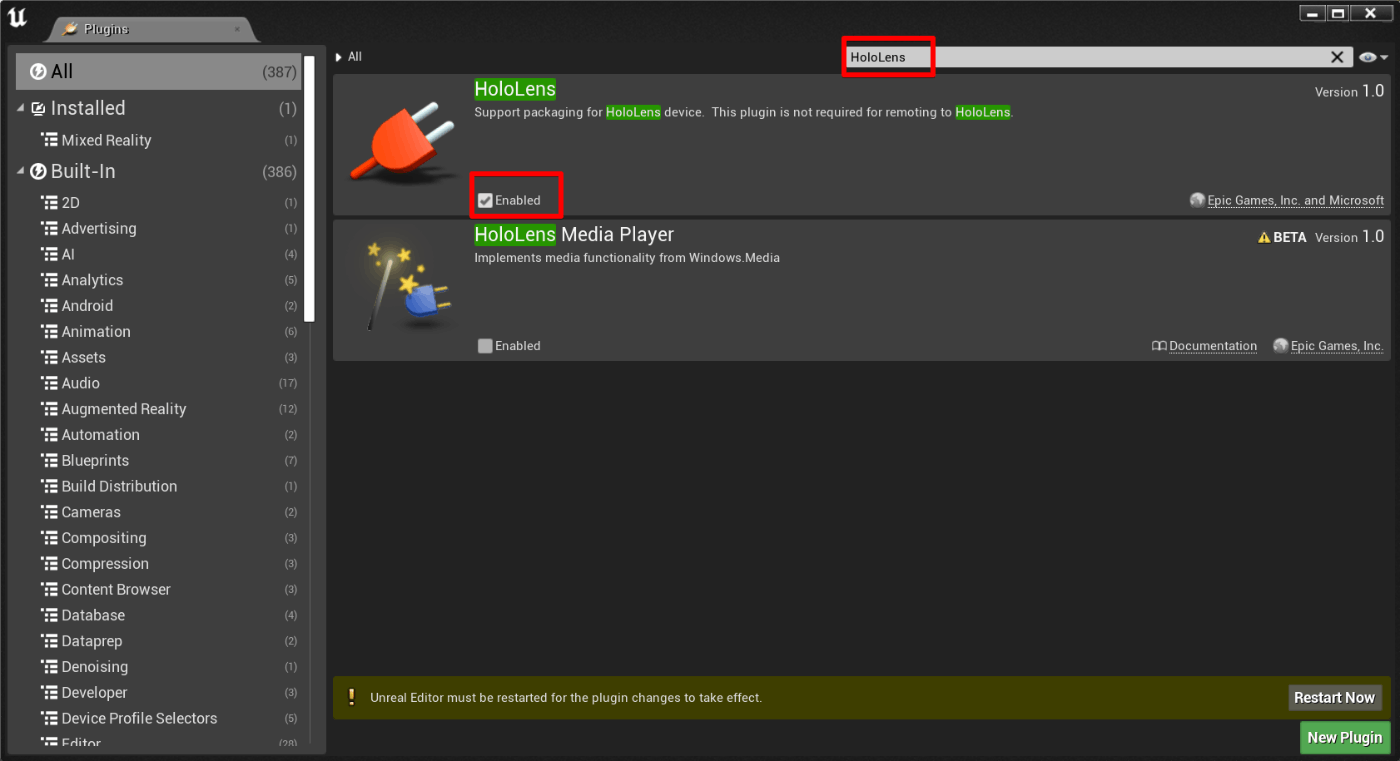Click the eye icon beside the search bar
The width and height of the screenshot is (1400, 761).
pyautogui.click(x=1368, y=57)
